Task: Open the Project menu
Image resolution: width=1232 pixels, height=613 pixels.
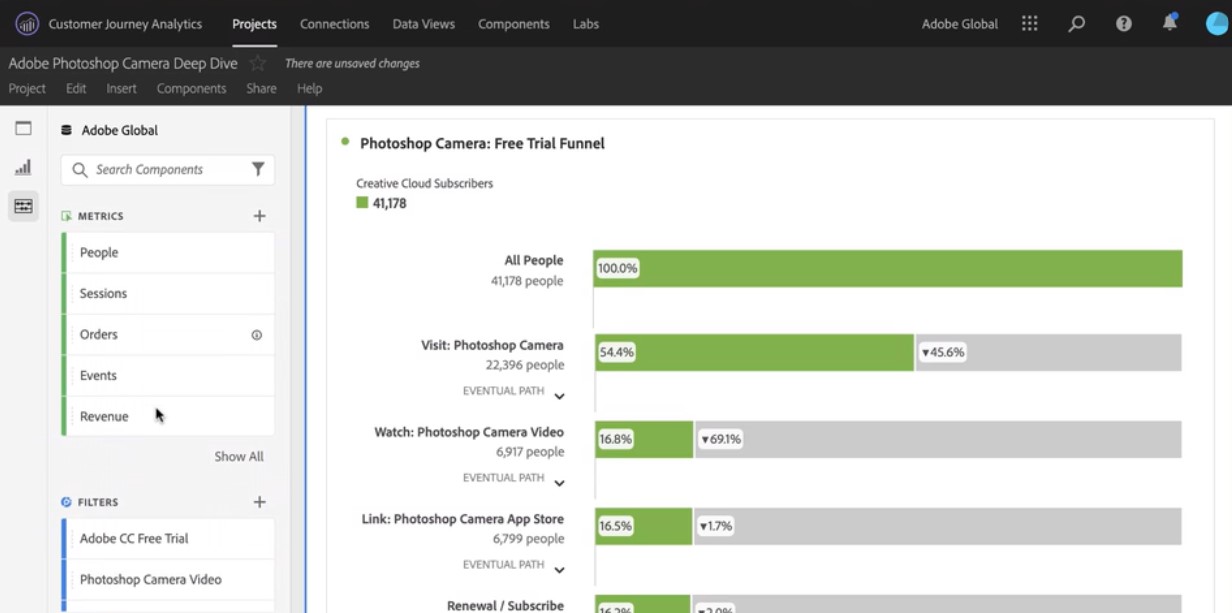Action: (27, 88)
